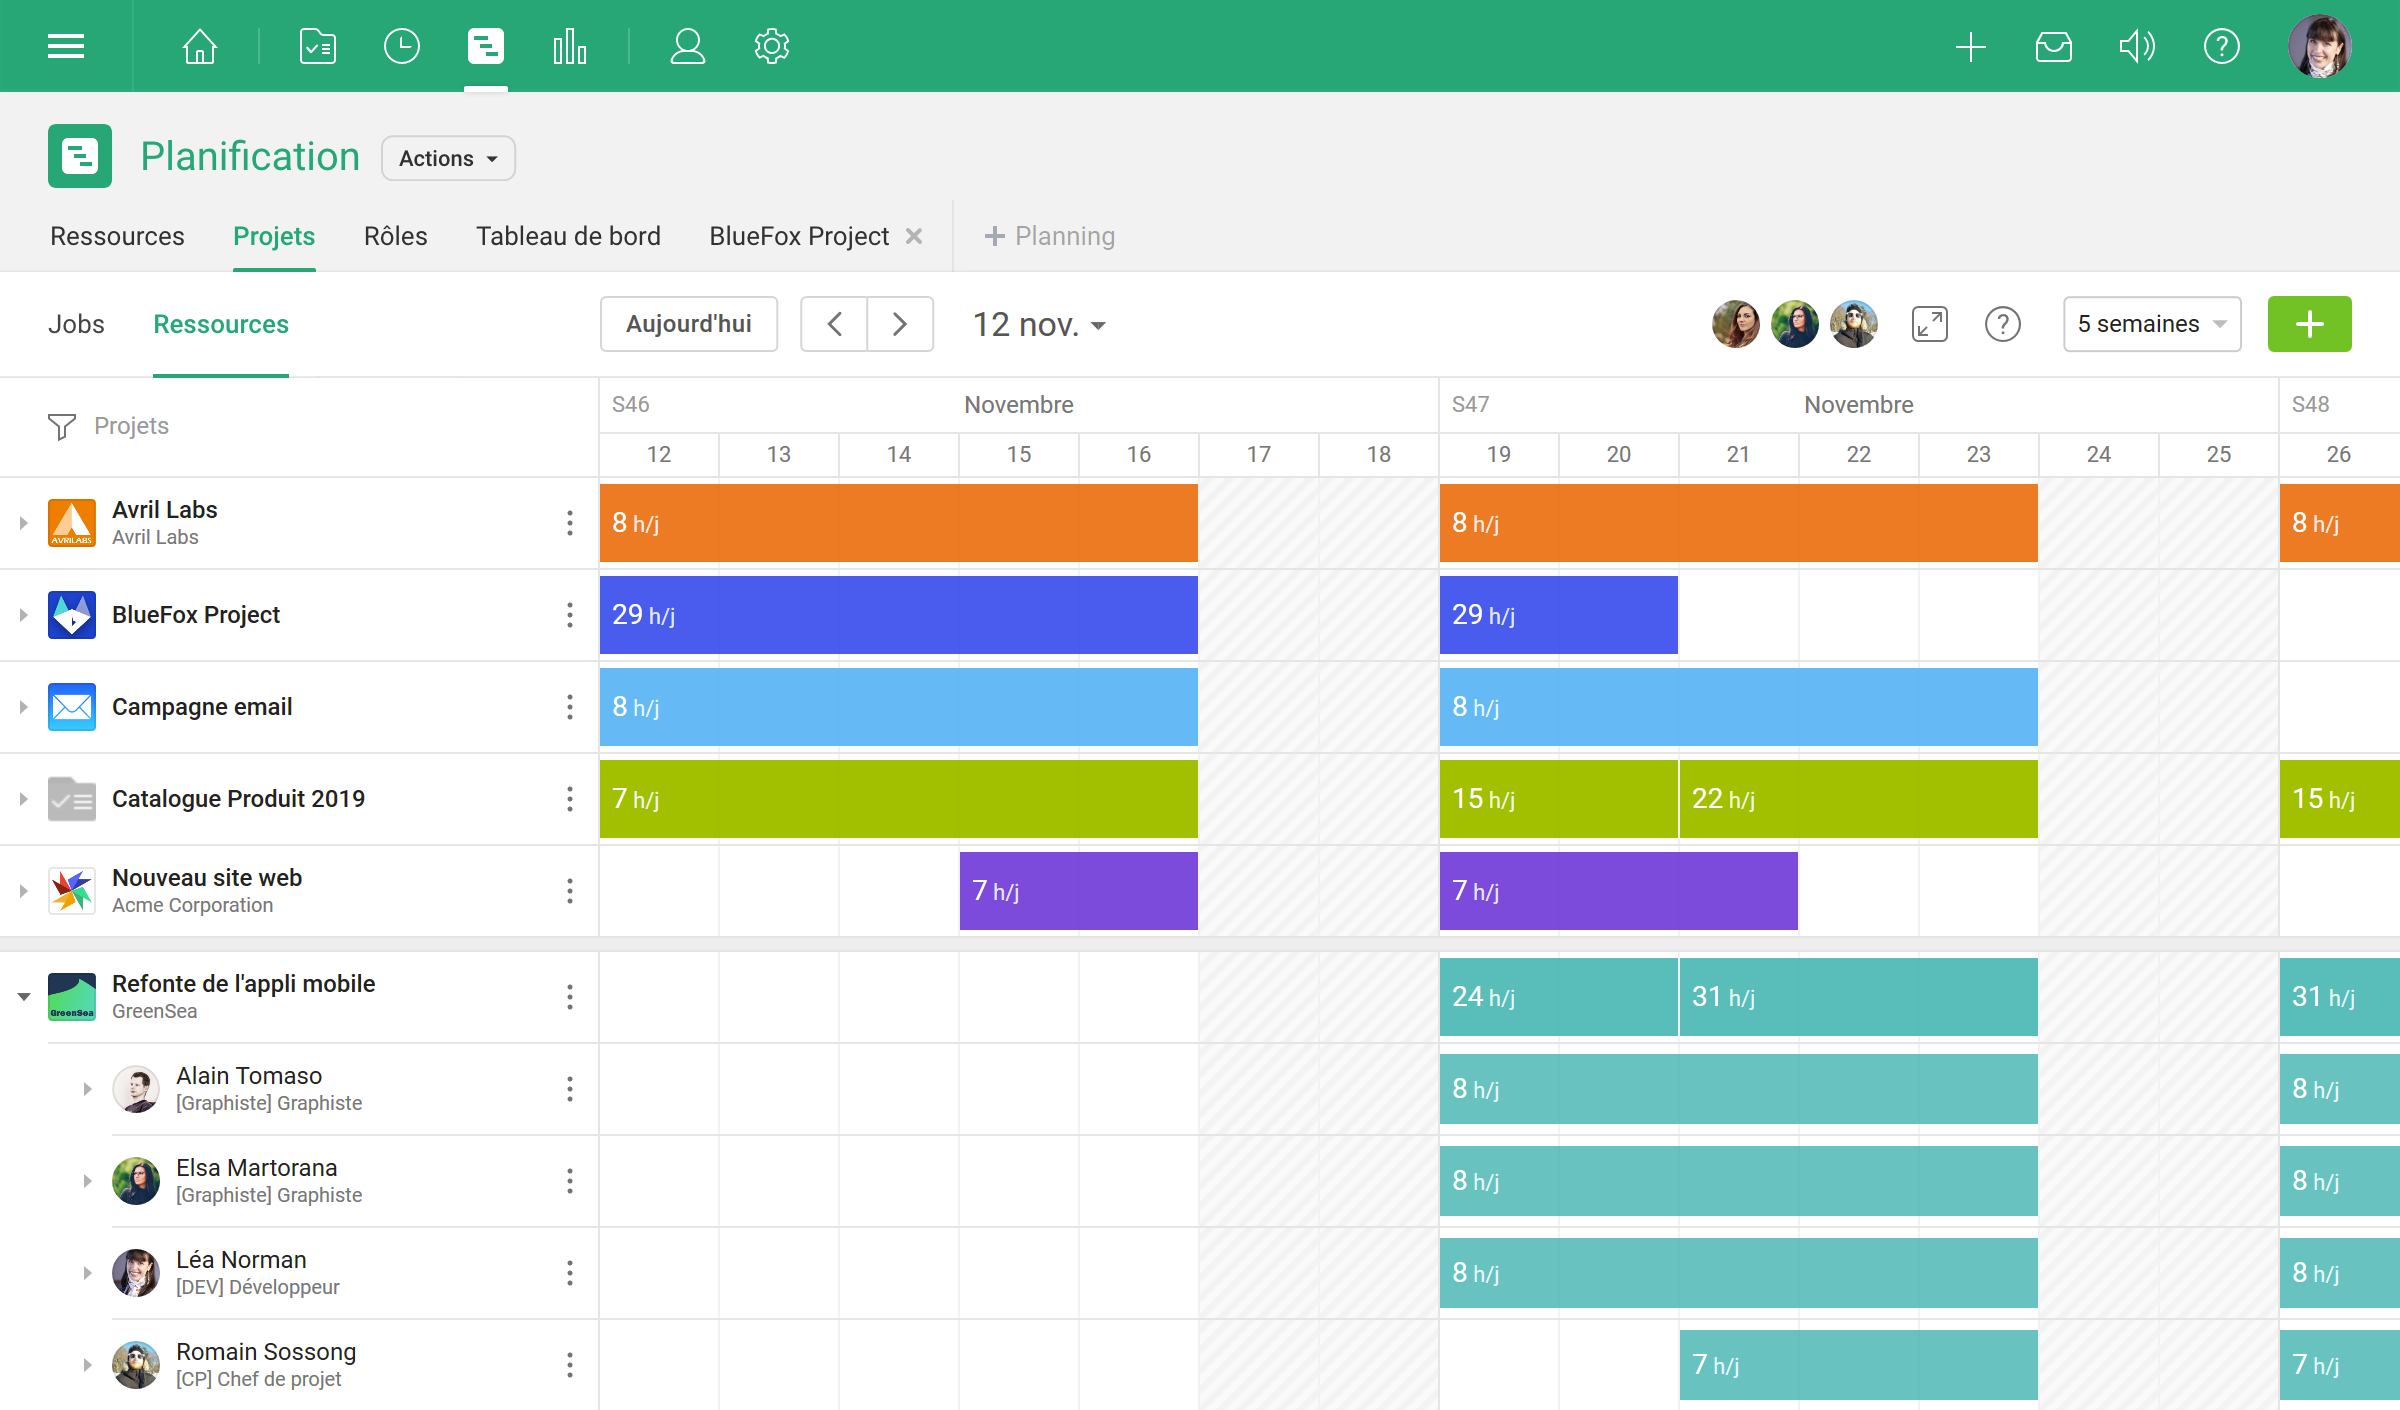The height and width of the screenshot is (1410, 2400).
Task: Open the 12 nov. date dropdown
Action: tap(1040, 324)
